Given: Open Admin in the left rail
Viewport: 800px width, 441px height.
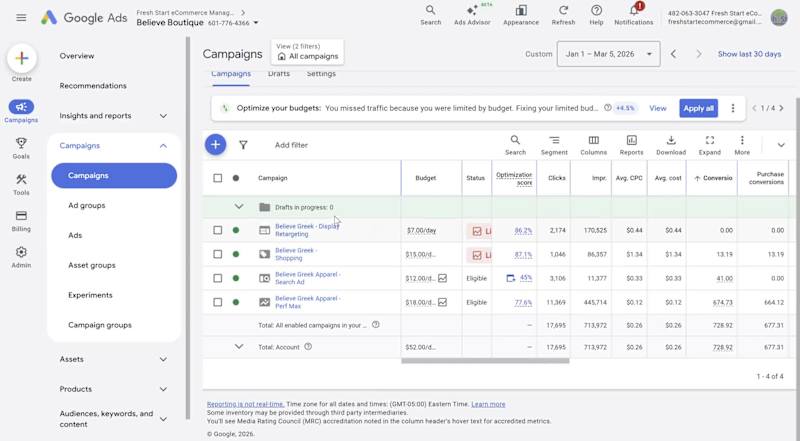Looking at the screenshot, I should pos(21,257).
